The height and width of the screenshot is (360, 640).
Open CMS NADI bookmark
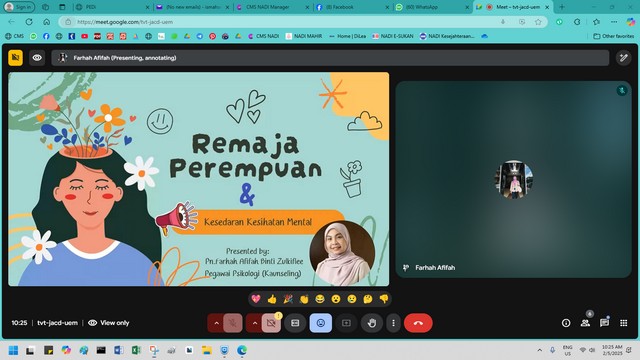[x=263, y=36]
